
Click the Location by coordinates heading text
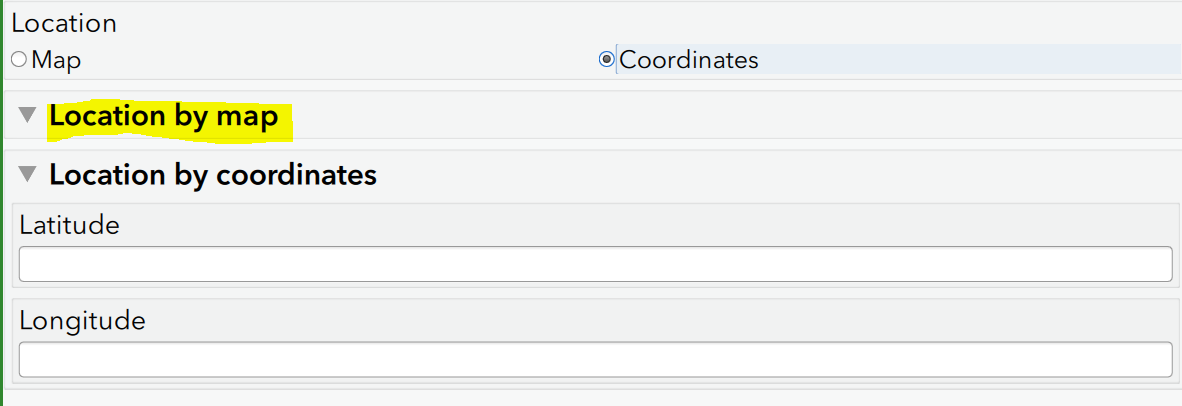point(213,175)
